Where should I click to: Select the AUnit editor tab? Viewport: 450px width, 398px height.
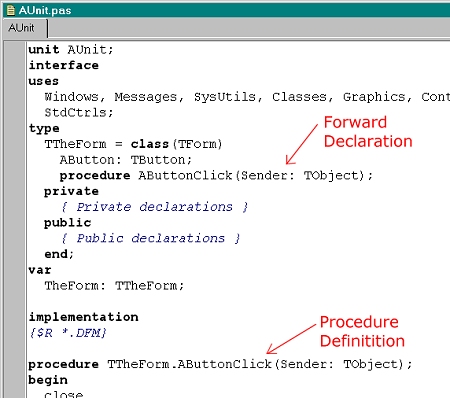coord(25,28)
